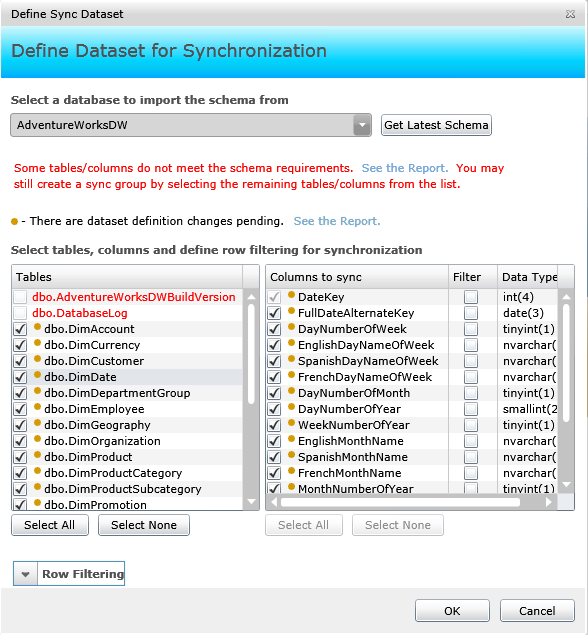
Task: Click the Data Type column header
Action: coord(528,277)
